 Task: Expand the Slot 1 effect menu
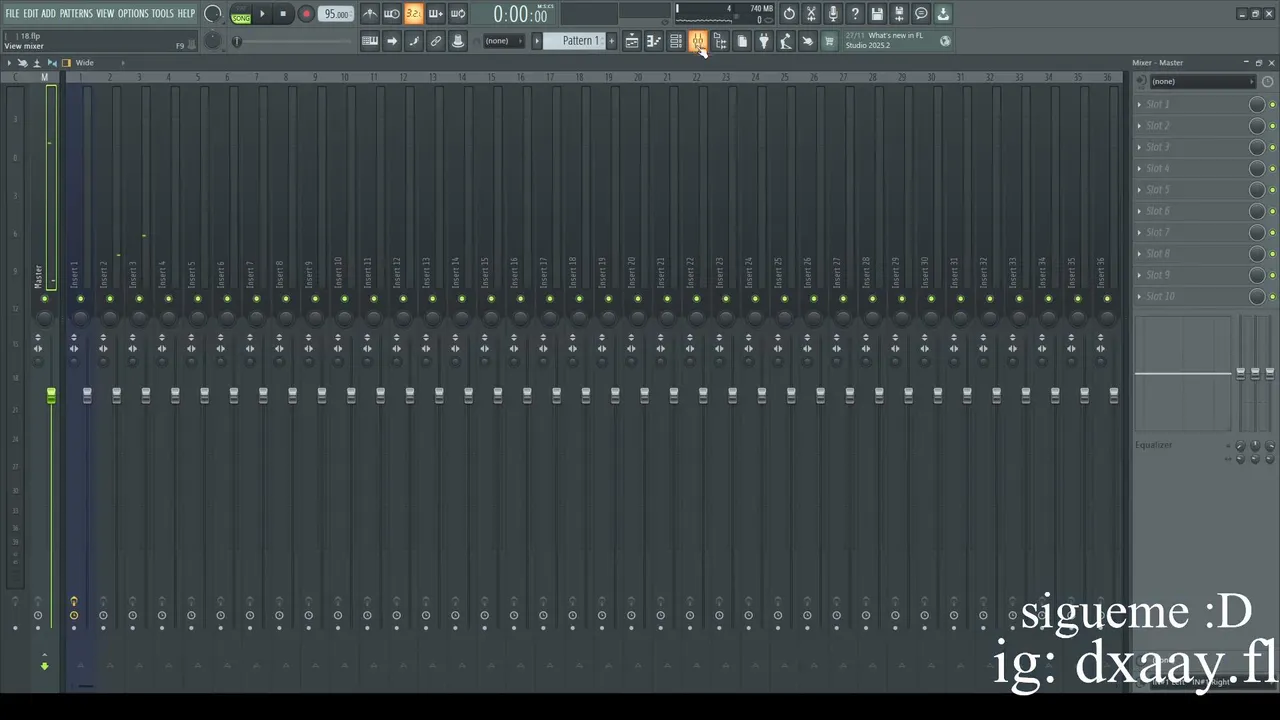coord(1139,104)
